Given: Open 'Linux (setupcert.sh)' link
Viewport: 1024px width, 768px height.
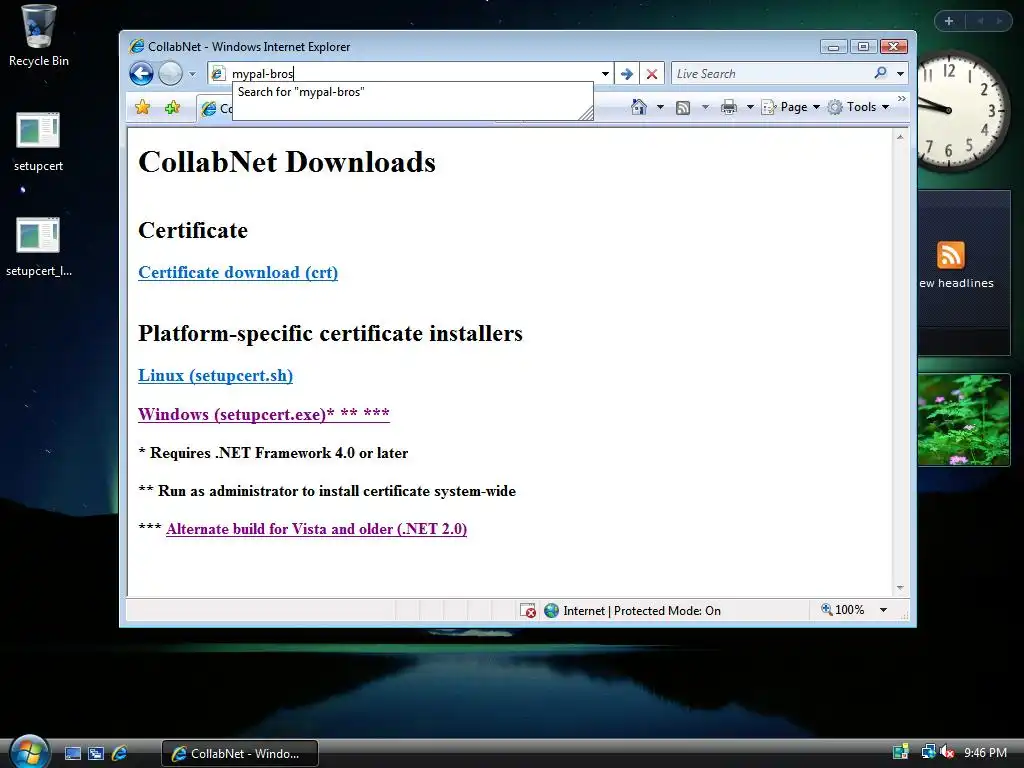Looking at the screenshot, I should click(x=216, y=376).
